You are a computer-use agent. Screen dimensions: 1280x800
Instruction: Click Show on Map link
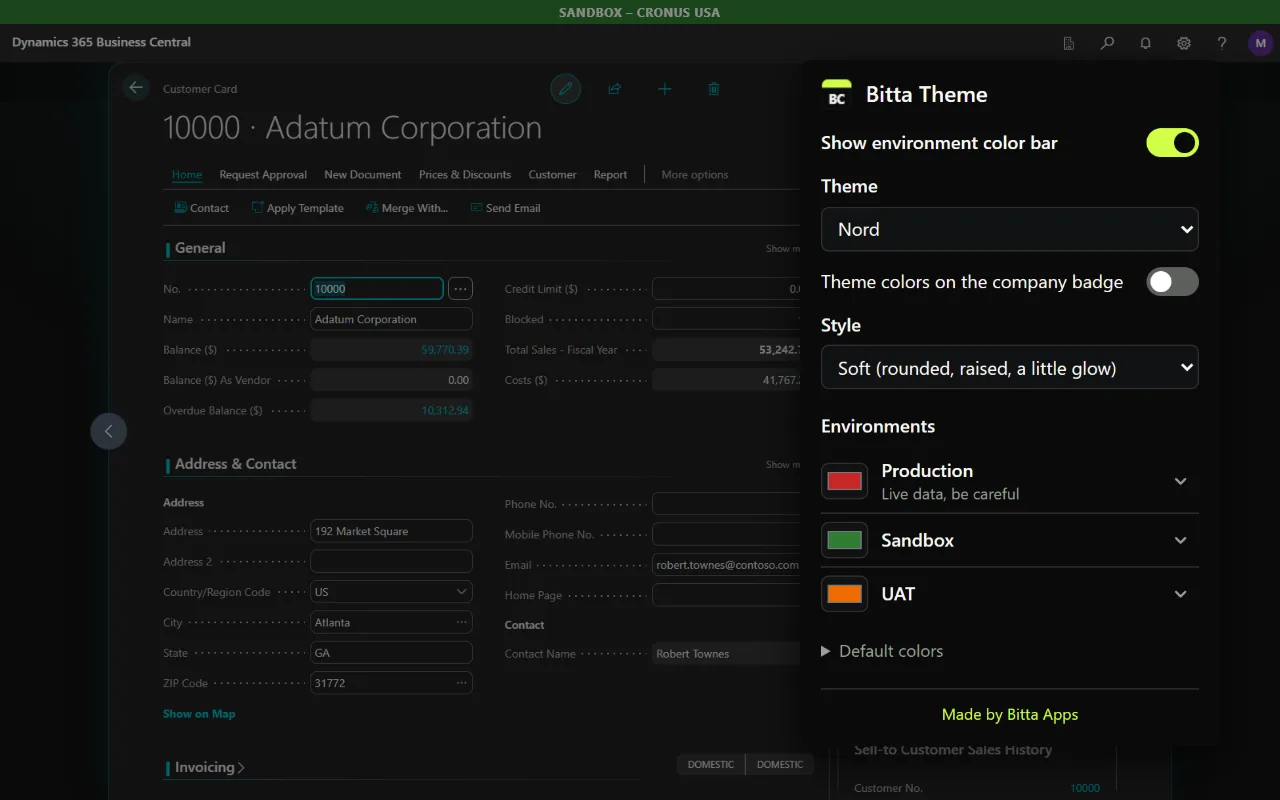click(199, 714)
